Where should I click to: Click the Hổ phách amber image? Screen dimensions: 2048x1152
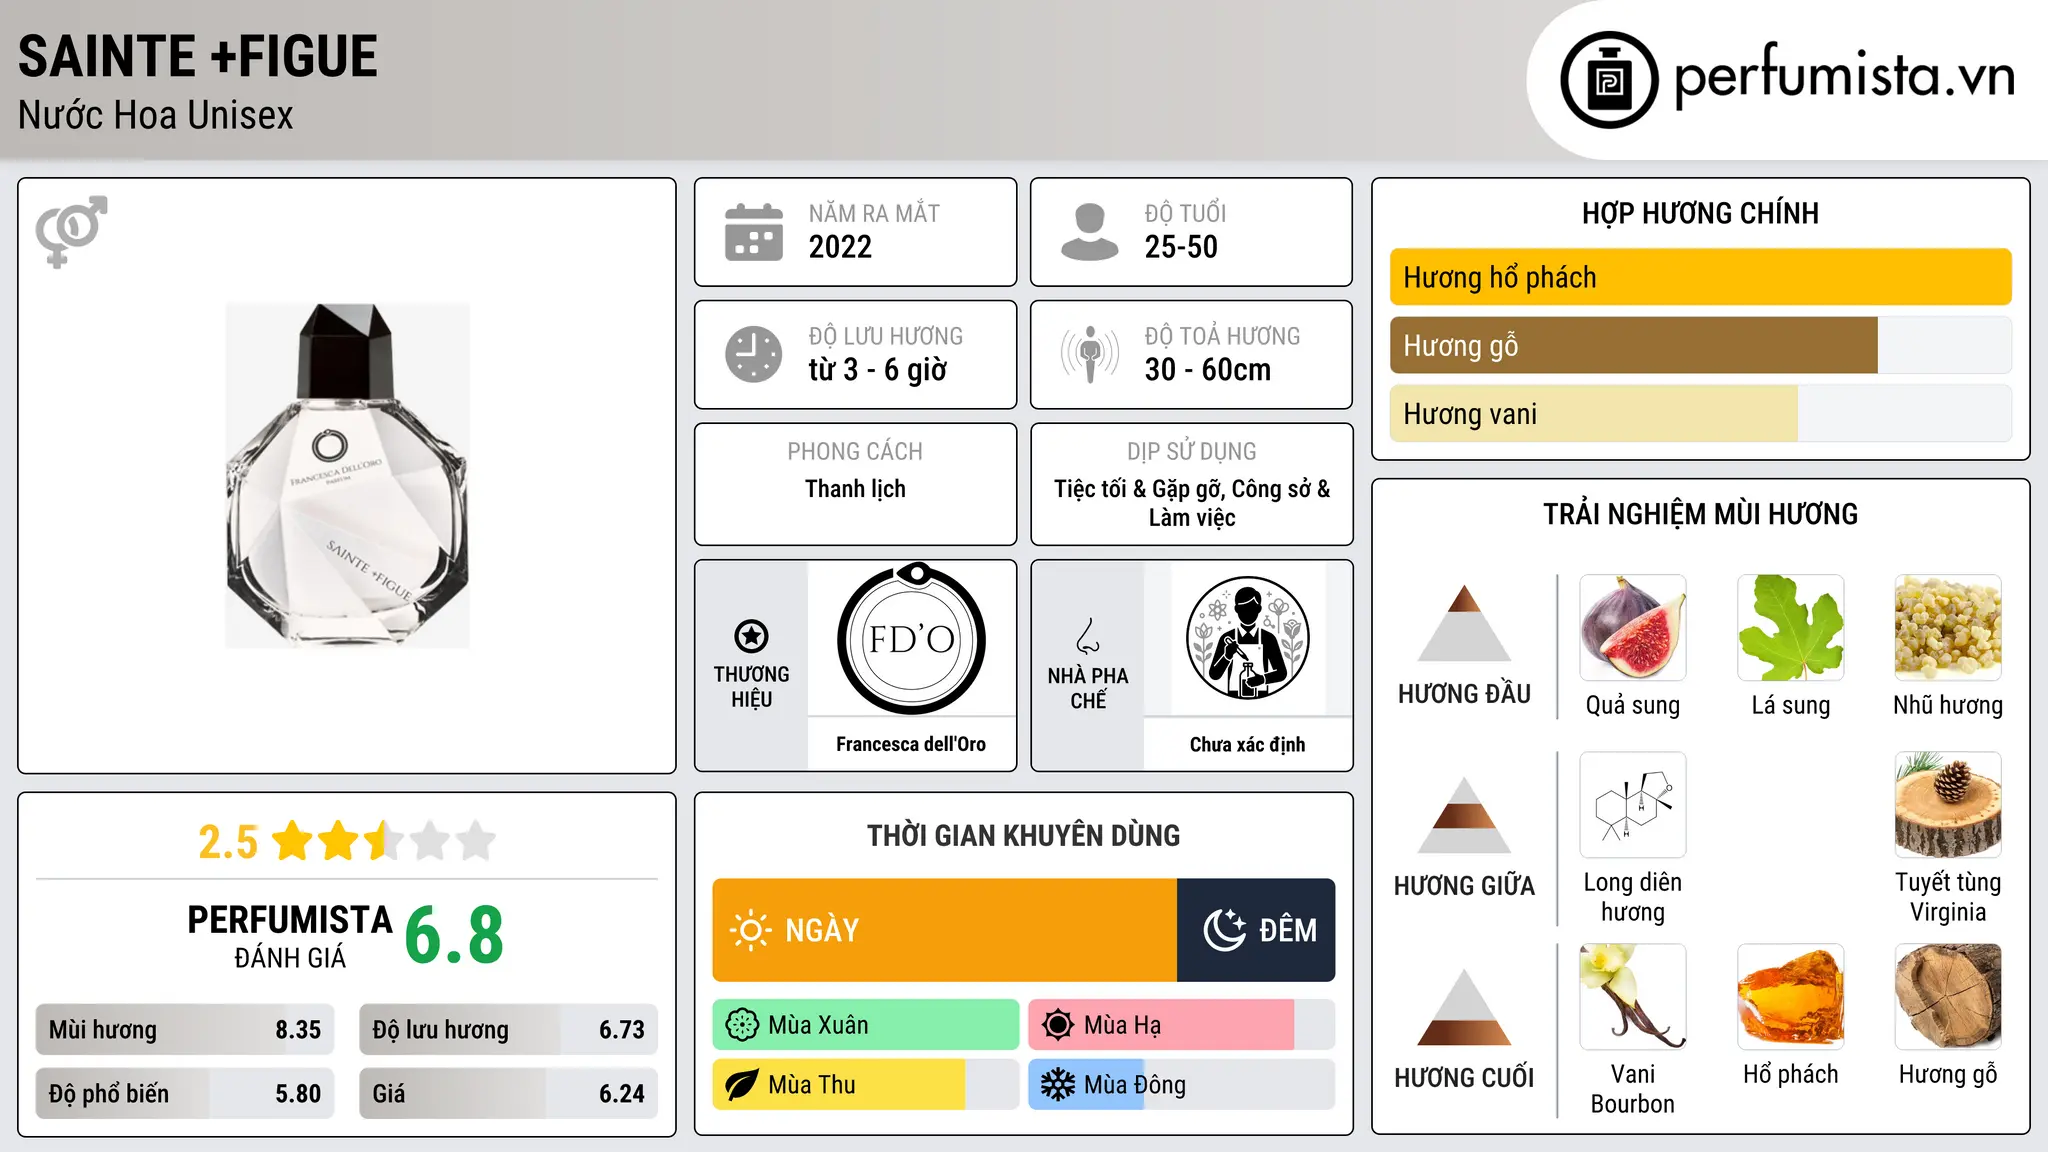pos(1791,997)
